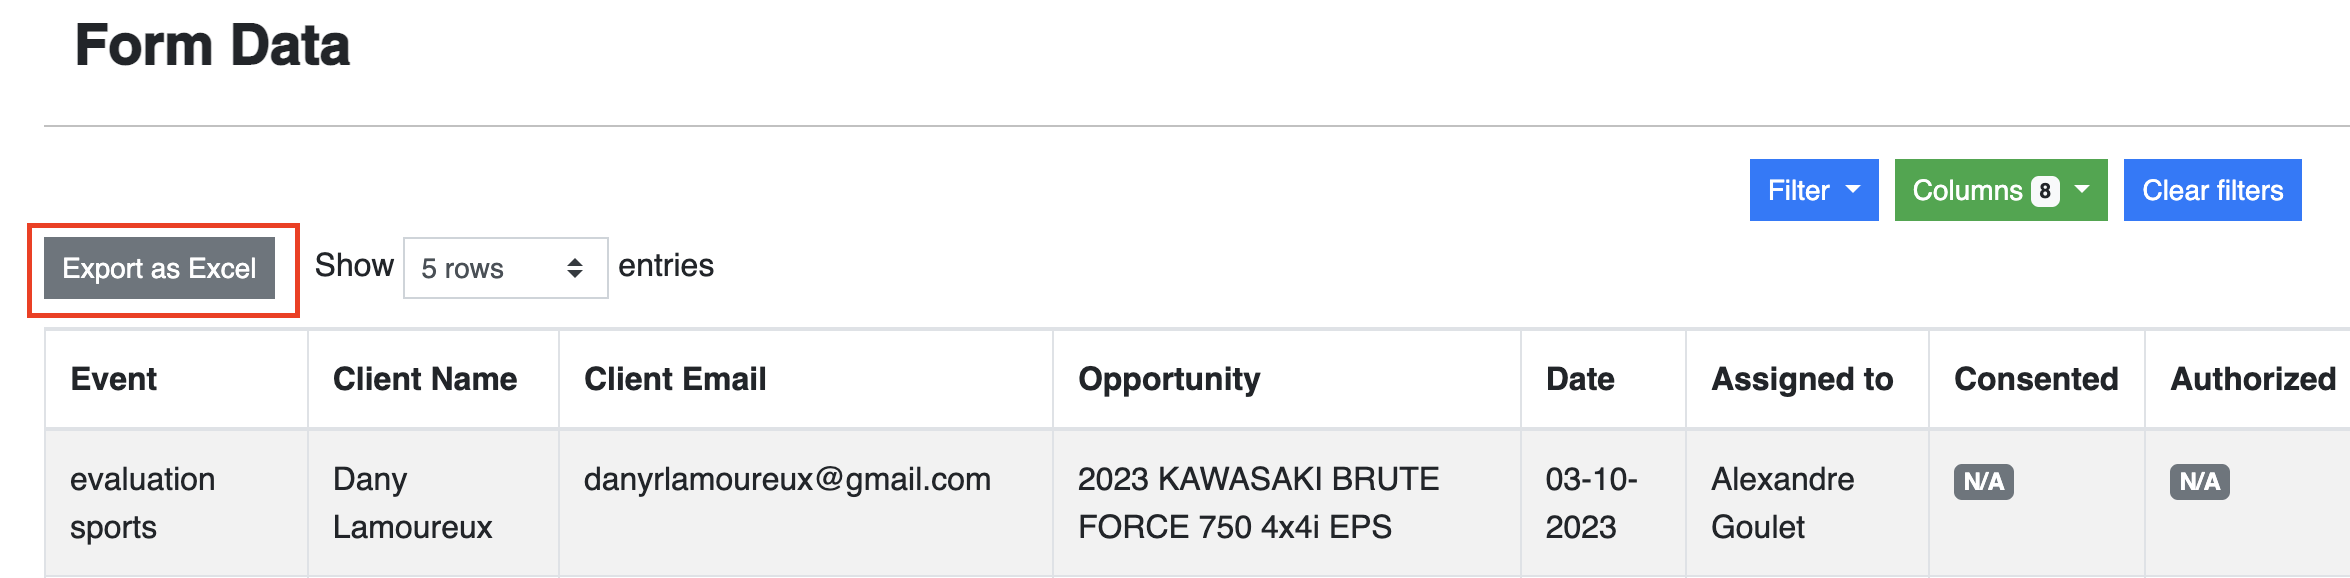Screen dimensions: 2350x578
Task: Select the Dany Lamoureux client name cell
Action: point(412,503)
